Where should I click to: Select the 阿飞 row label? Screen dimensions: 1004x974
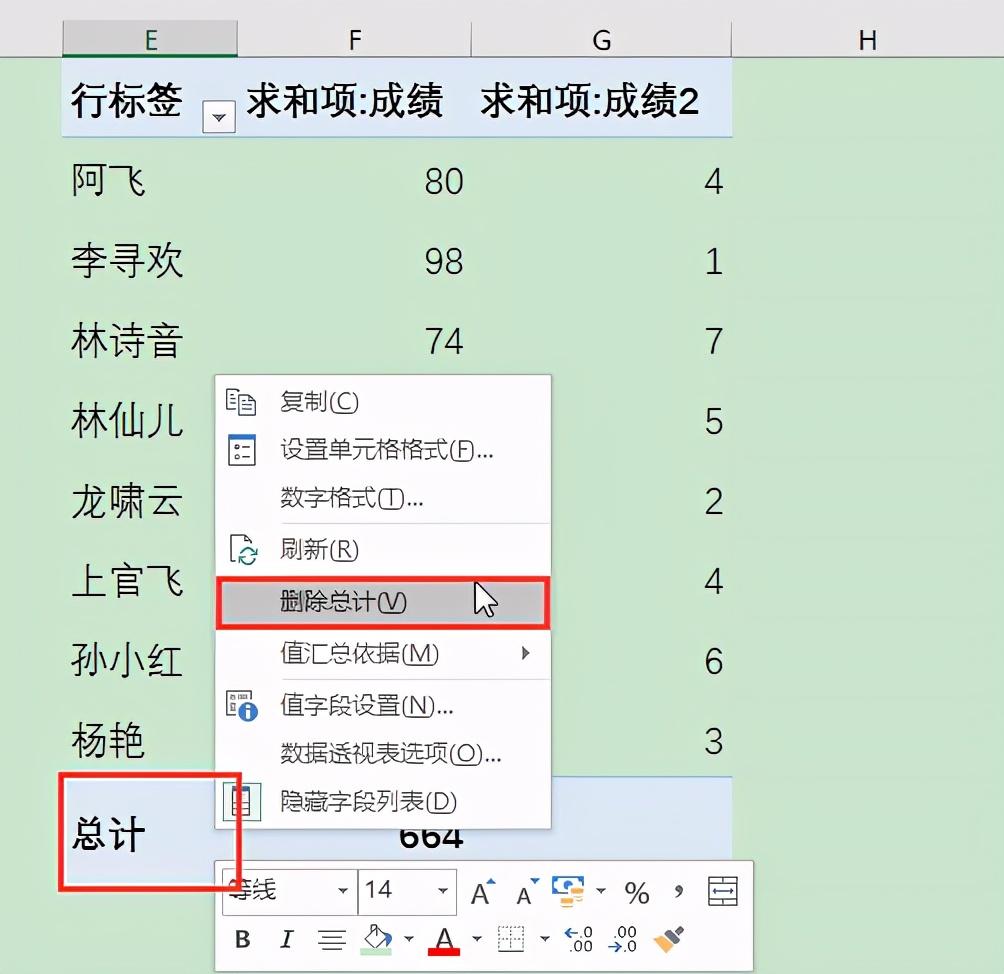coord(108,181)
